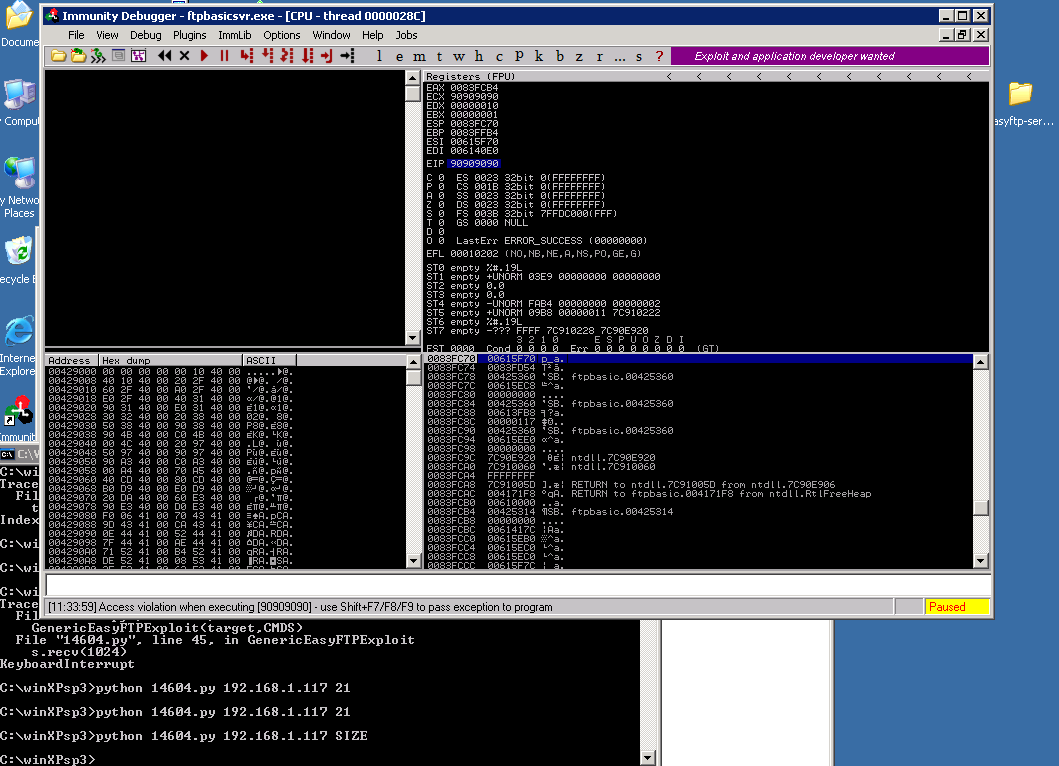
Task: Click 'Exploit and application developer wanted' banner
Action: coord(829,56)
